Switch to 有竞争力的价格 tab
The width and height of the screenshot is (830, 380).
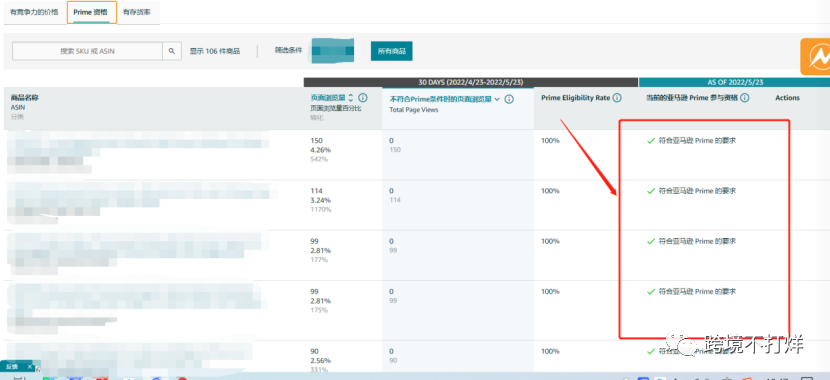(x=35, y=12)
